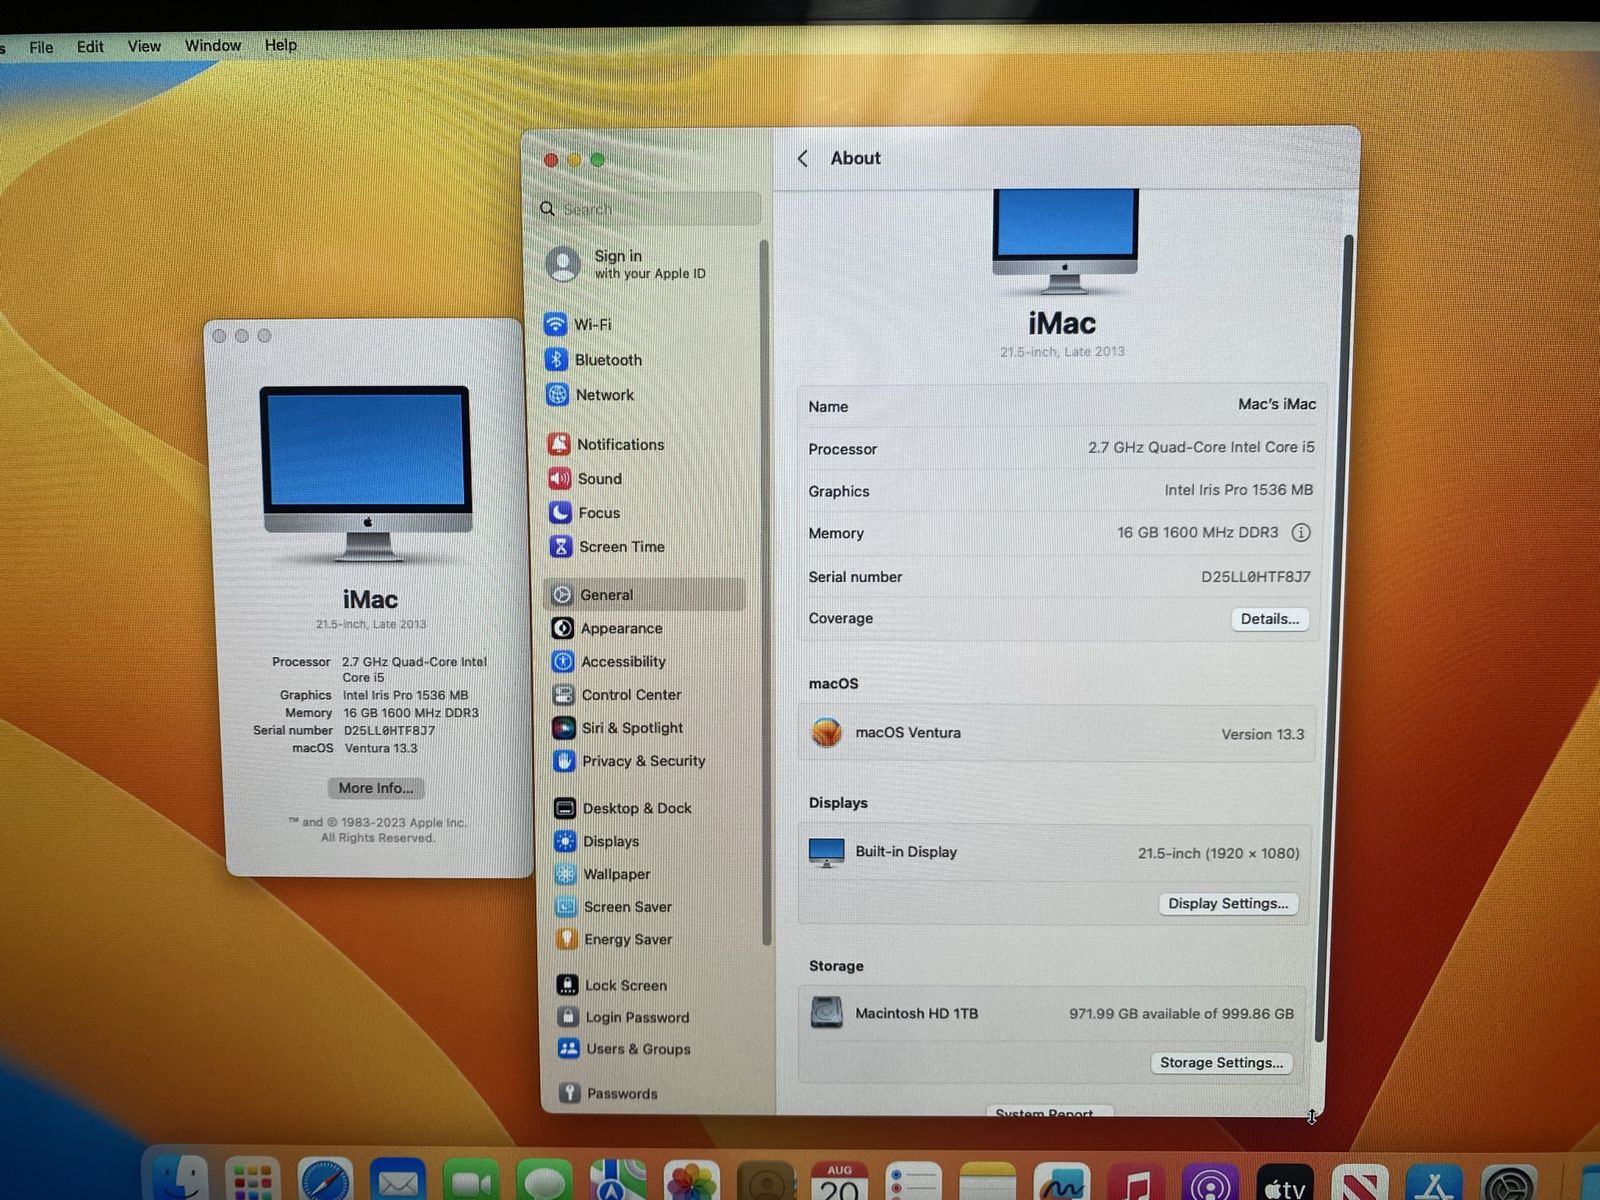Open Bluetooth settings in the sidebar

coord(594,359)
